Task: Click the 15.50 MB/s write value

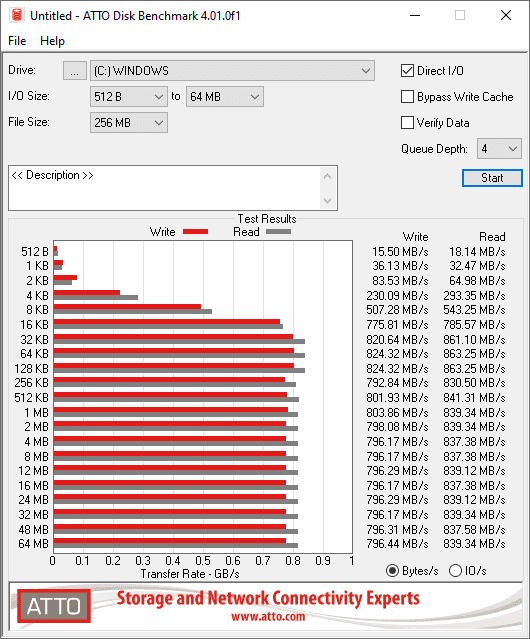Action: 400,252
